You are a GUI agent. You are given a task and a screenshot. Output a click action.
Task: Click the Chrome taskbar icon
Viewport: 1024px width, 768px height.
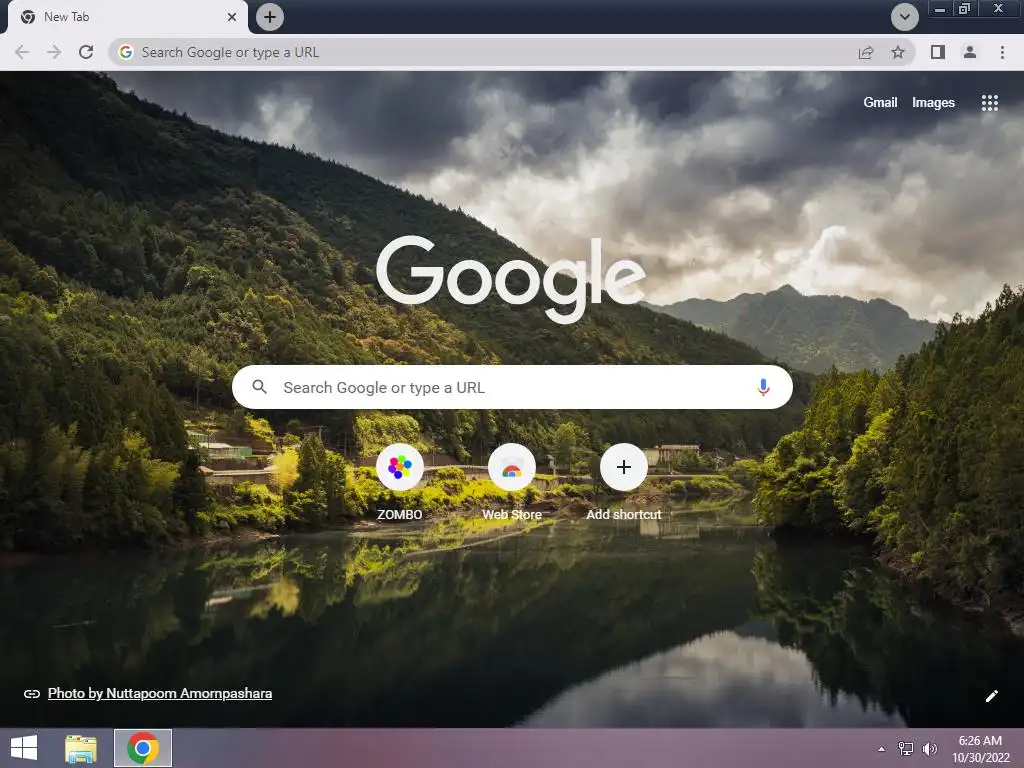(143, 748)
